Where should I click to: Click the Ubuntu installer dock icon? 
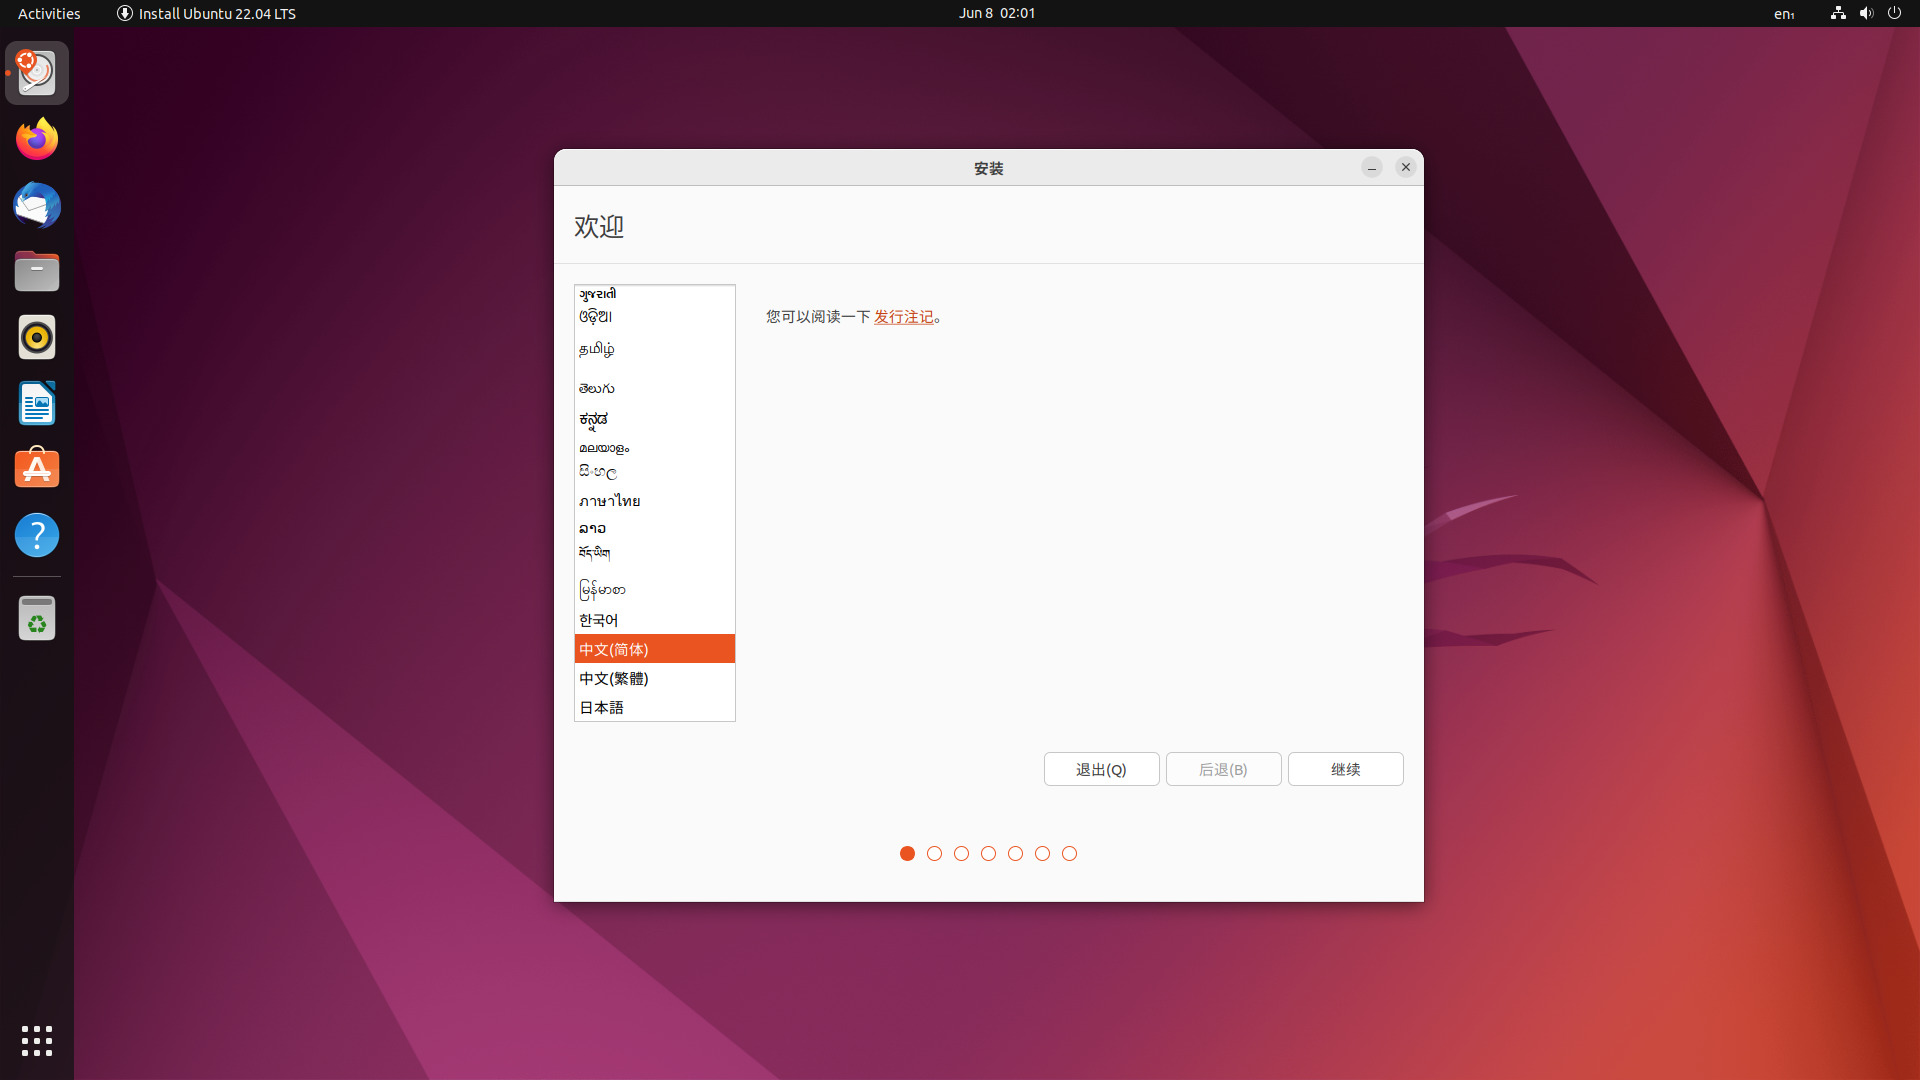click(36, 72)
